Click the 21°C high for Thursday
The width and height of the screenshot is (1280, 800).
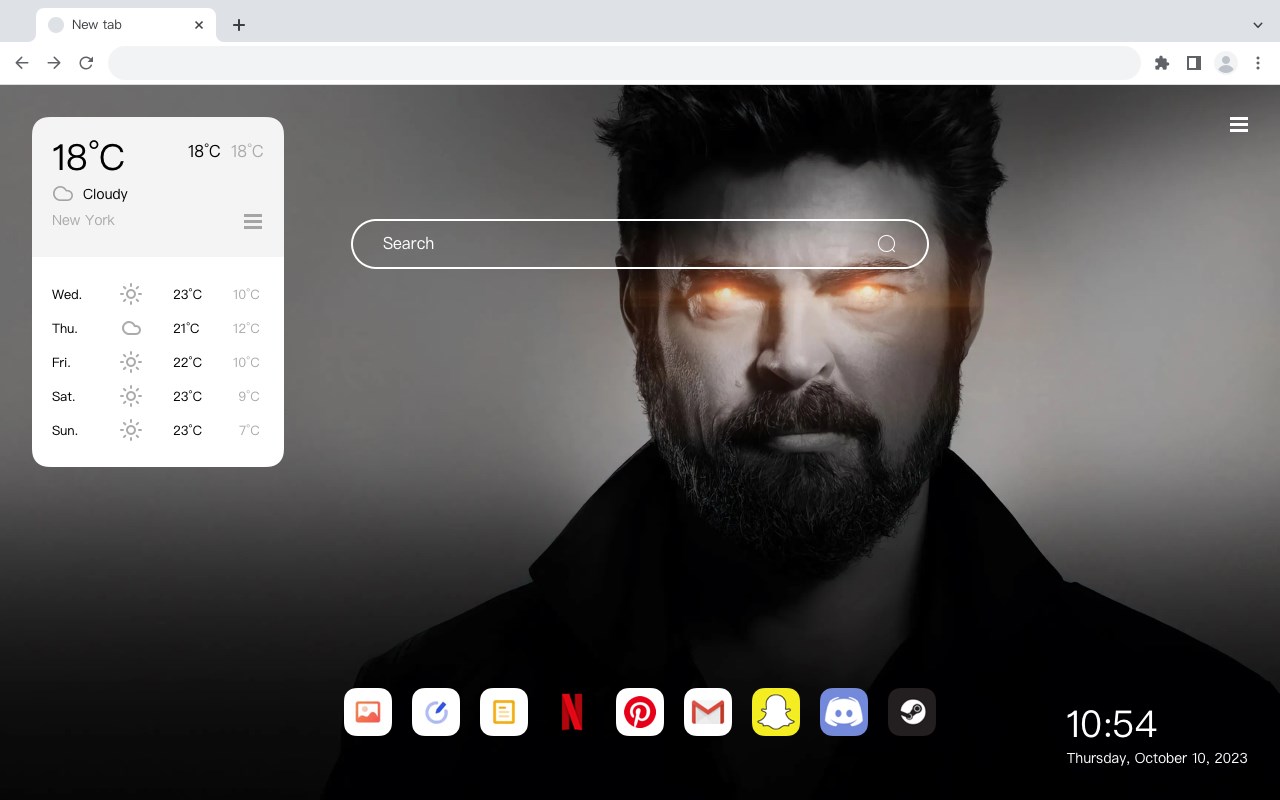186,328
